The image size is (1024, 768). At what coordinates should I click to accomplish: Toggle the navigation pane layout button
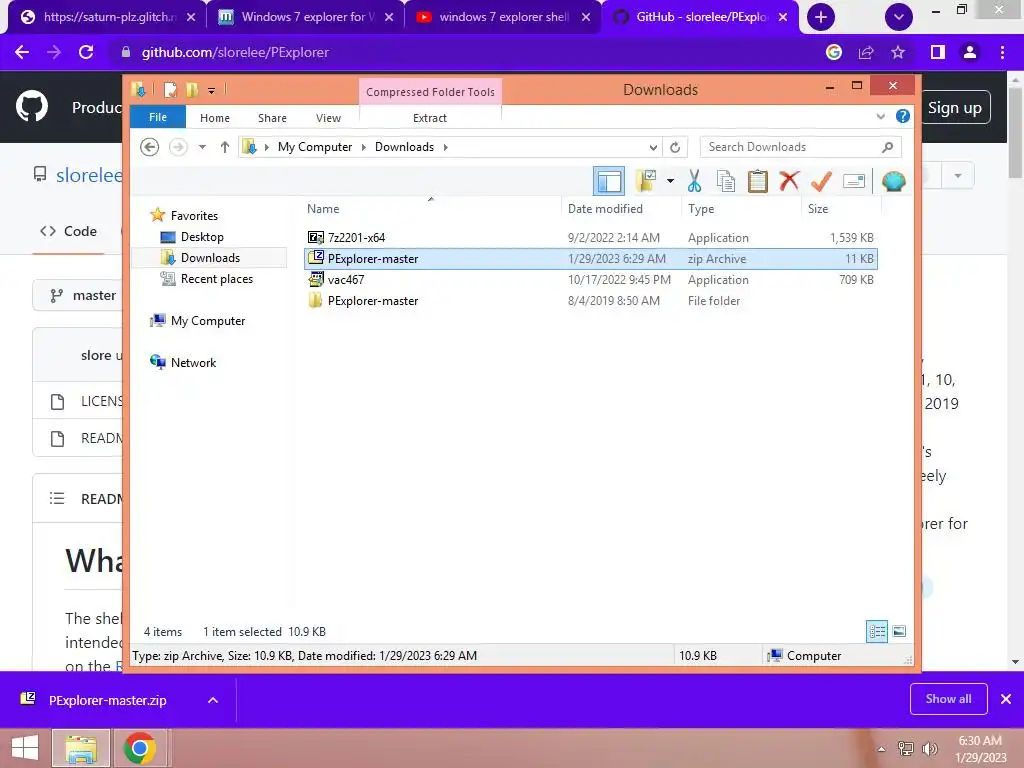click(609, 181)
